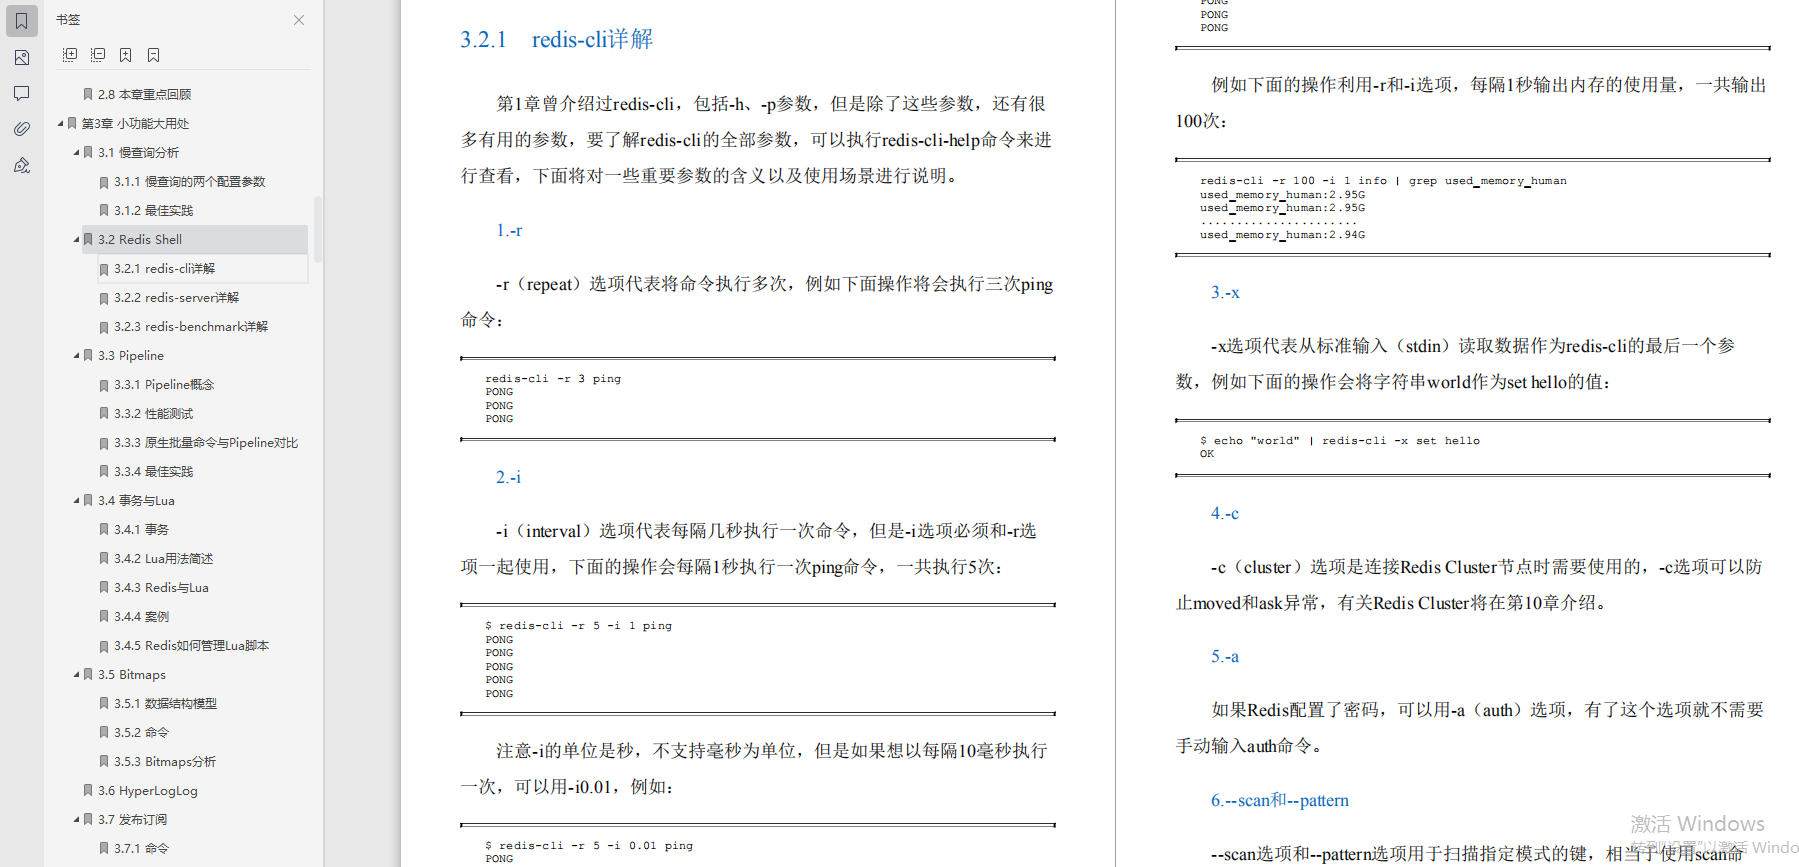Image resolution: width=1799 pixels, height=867 pixels.
Task: Go to bookmark 3.4.4 案例
Action: (x=141, y=617)
